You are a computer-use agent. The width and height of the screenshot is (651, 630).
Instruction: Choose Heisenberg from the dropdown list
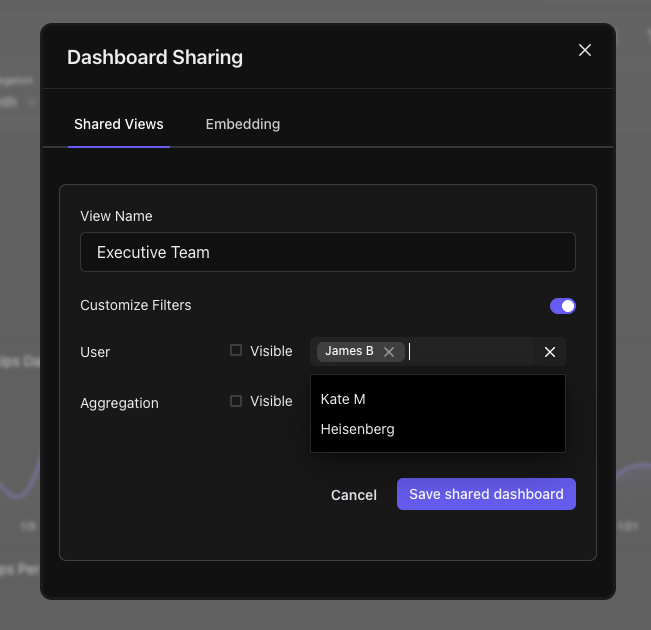[x=357, y=429]
